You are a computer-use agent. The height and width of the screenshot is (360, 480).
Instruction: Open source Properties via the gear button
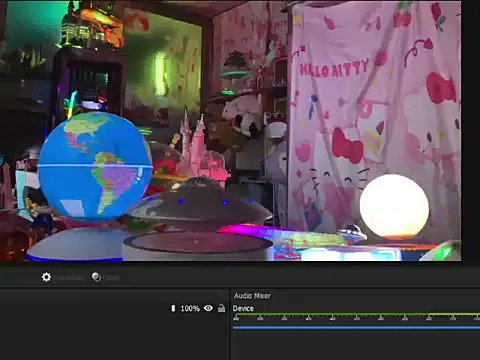[62, 277]
